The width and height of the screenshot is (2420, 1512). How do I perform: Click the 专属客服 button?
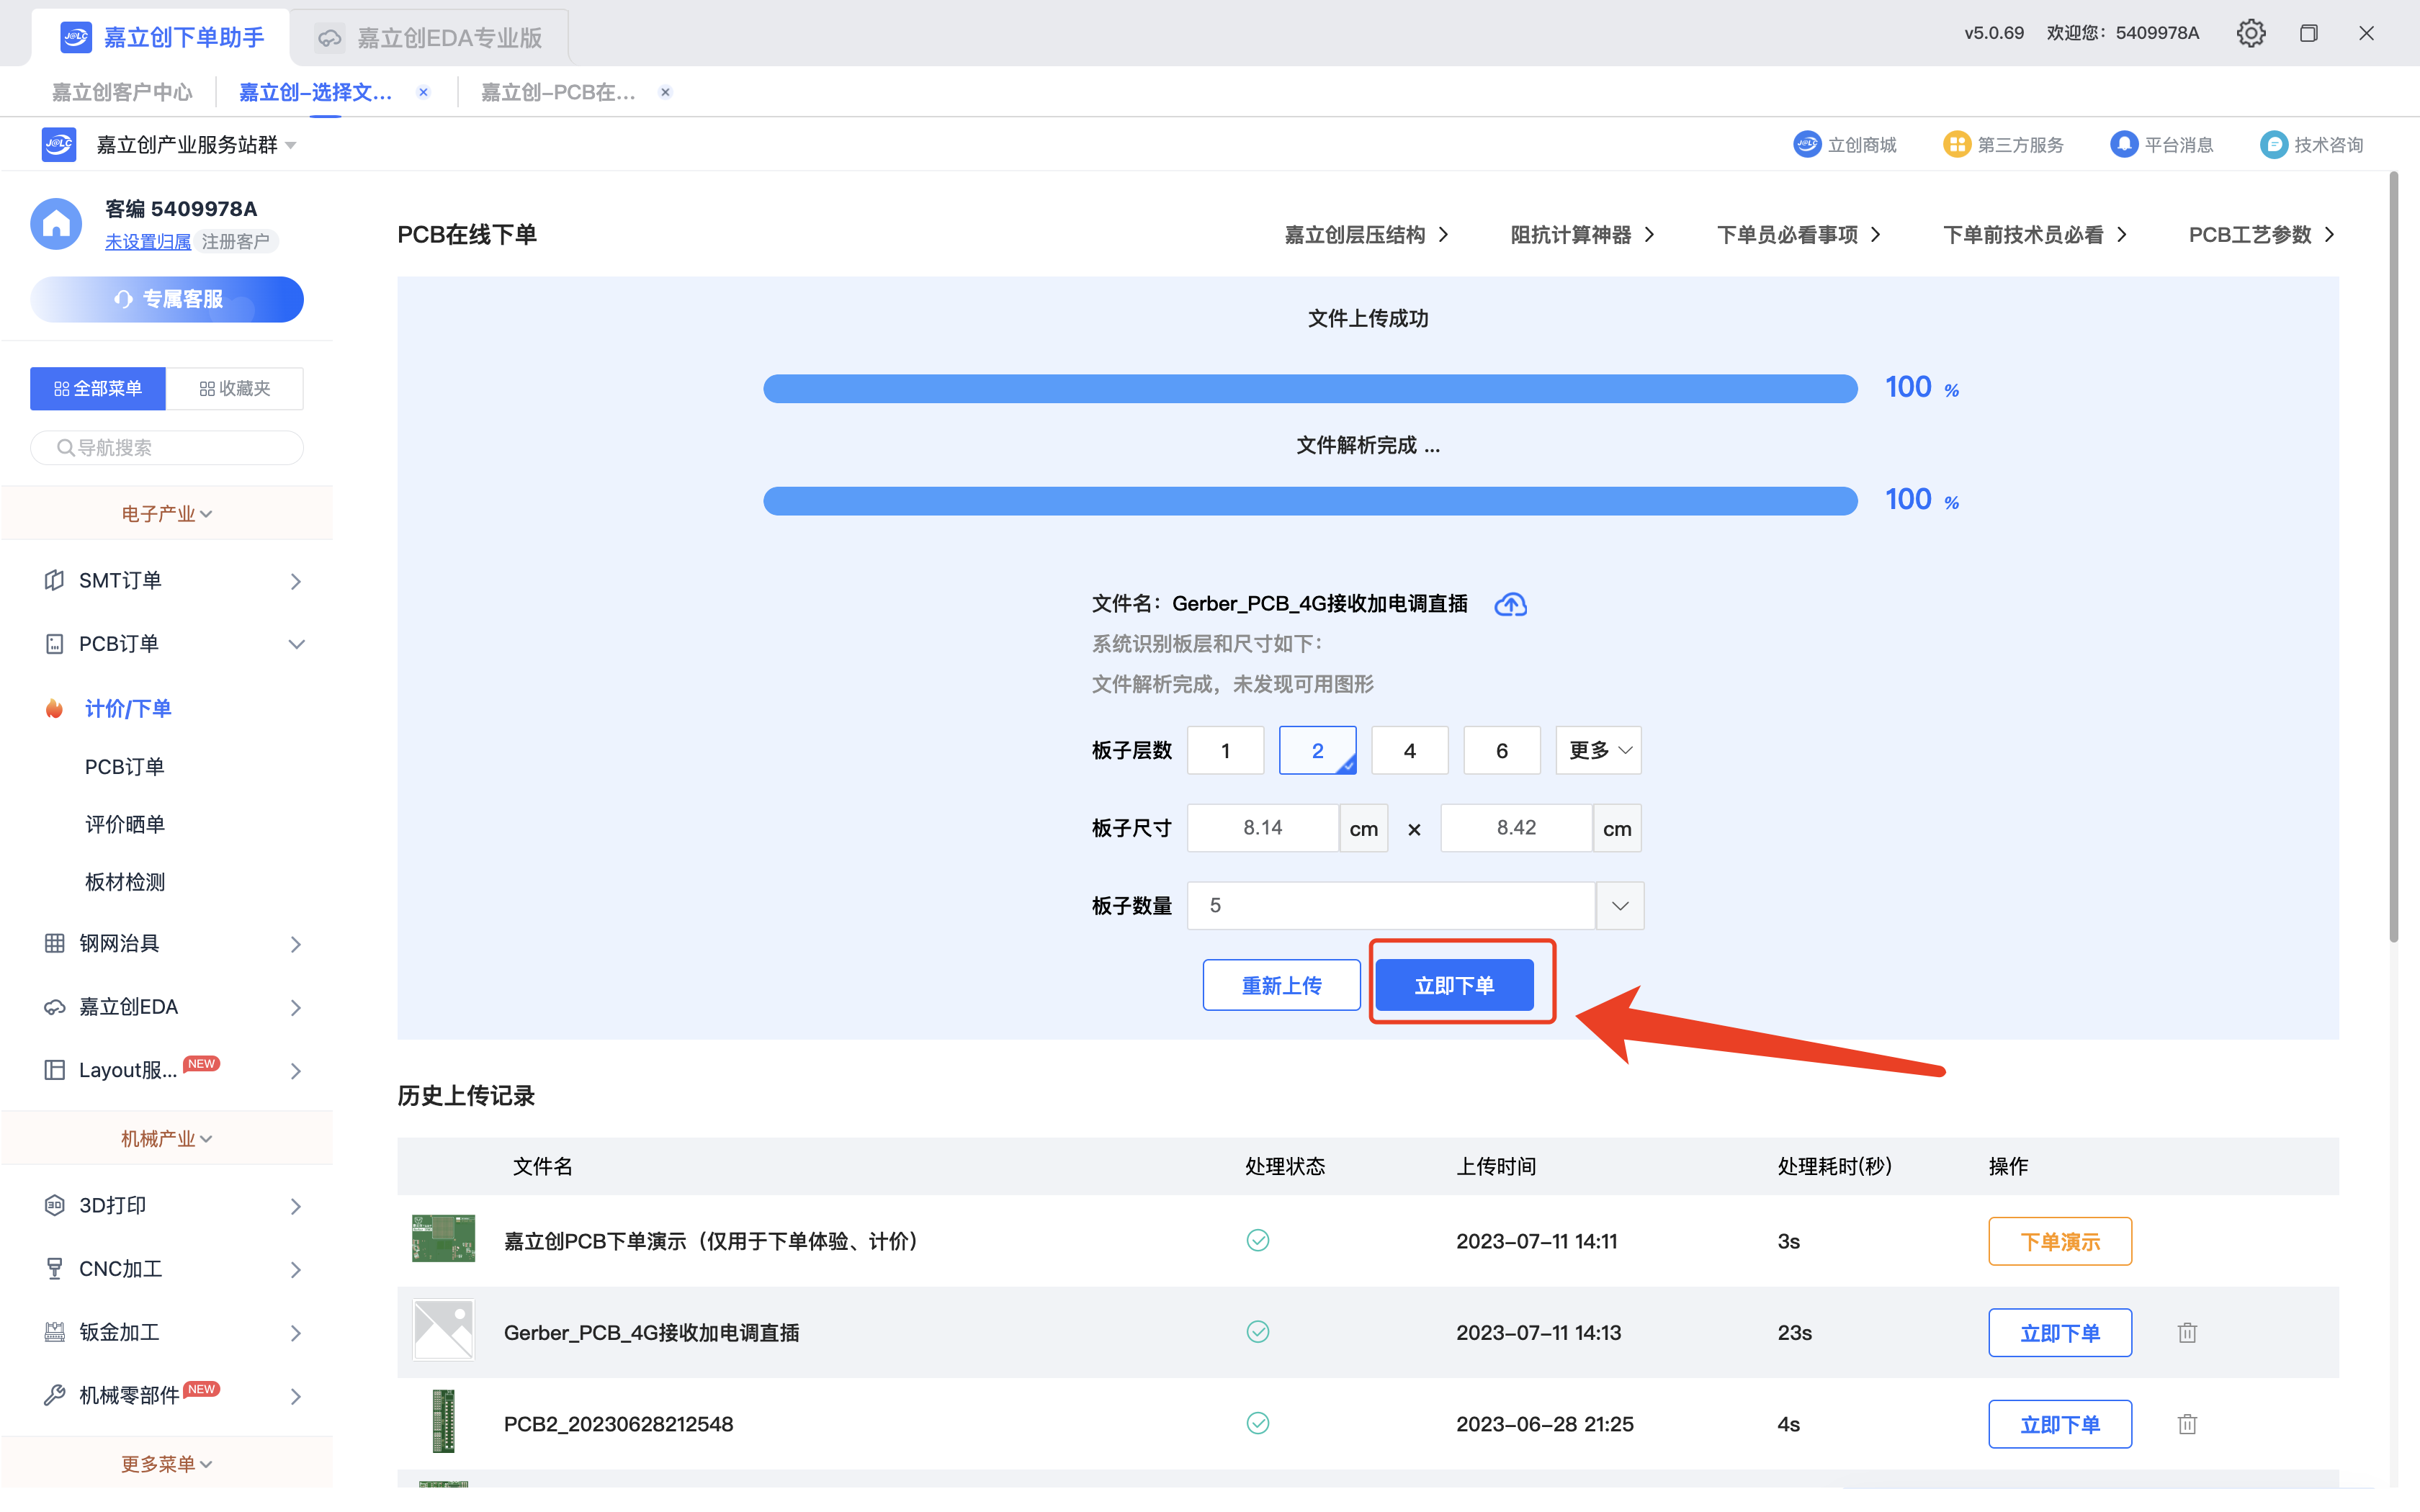tap(167, 299)
